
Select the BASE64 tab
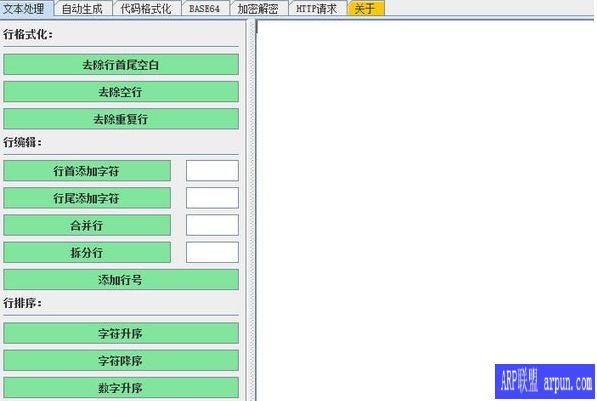coord(205,8)
